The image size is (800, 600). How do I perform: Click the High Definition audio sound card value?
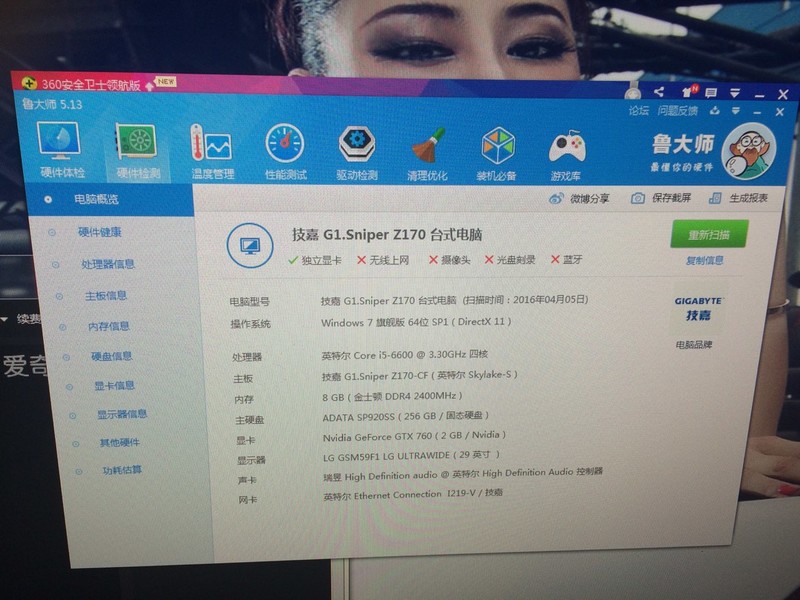(x=463, y=474)
